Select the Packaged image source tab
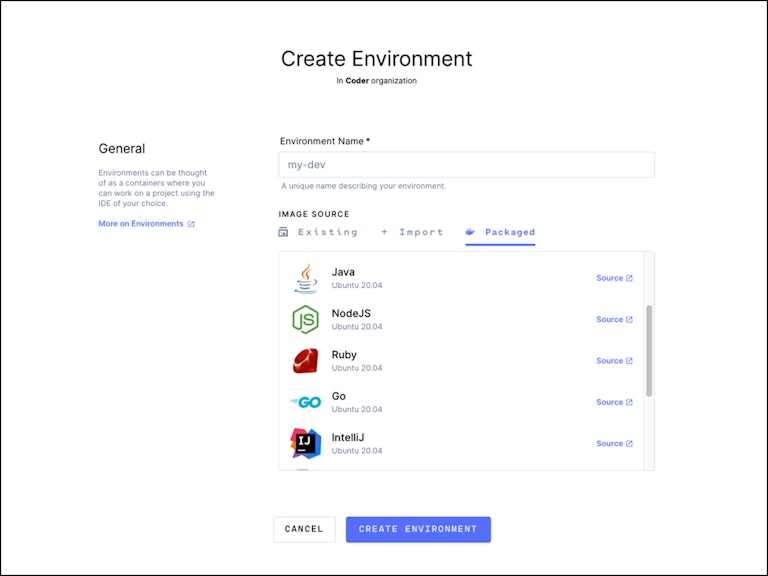The width and height of the screenshot is (768, 576). (x=500, y=232)
